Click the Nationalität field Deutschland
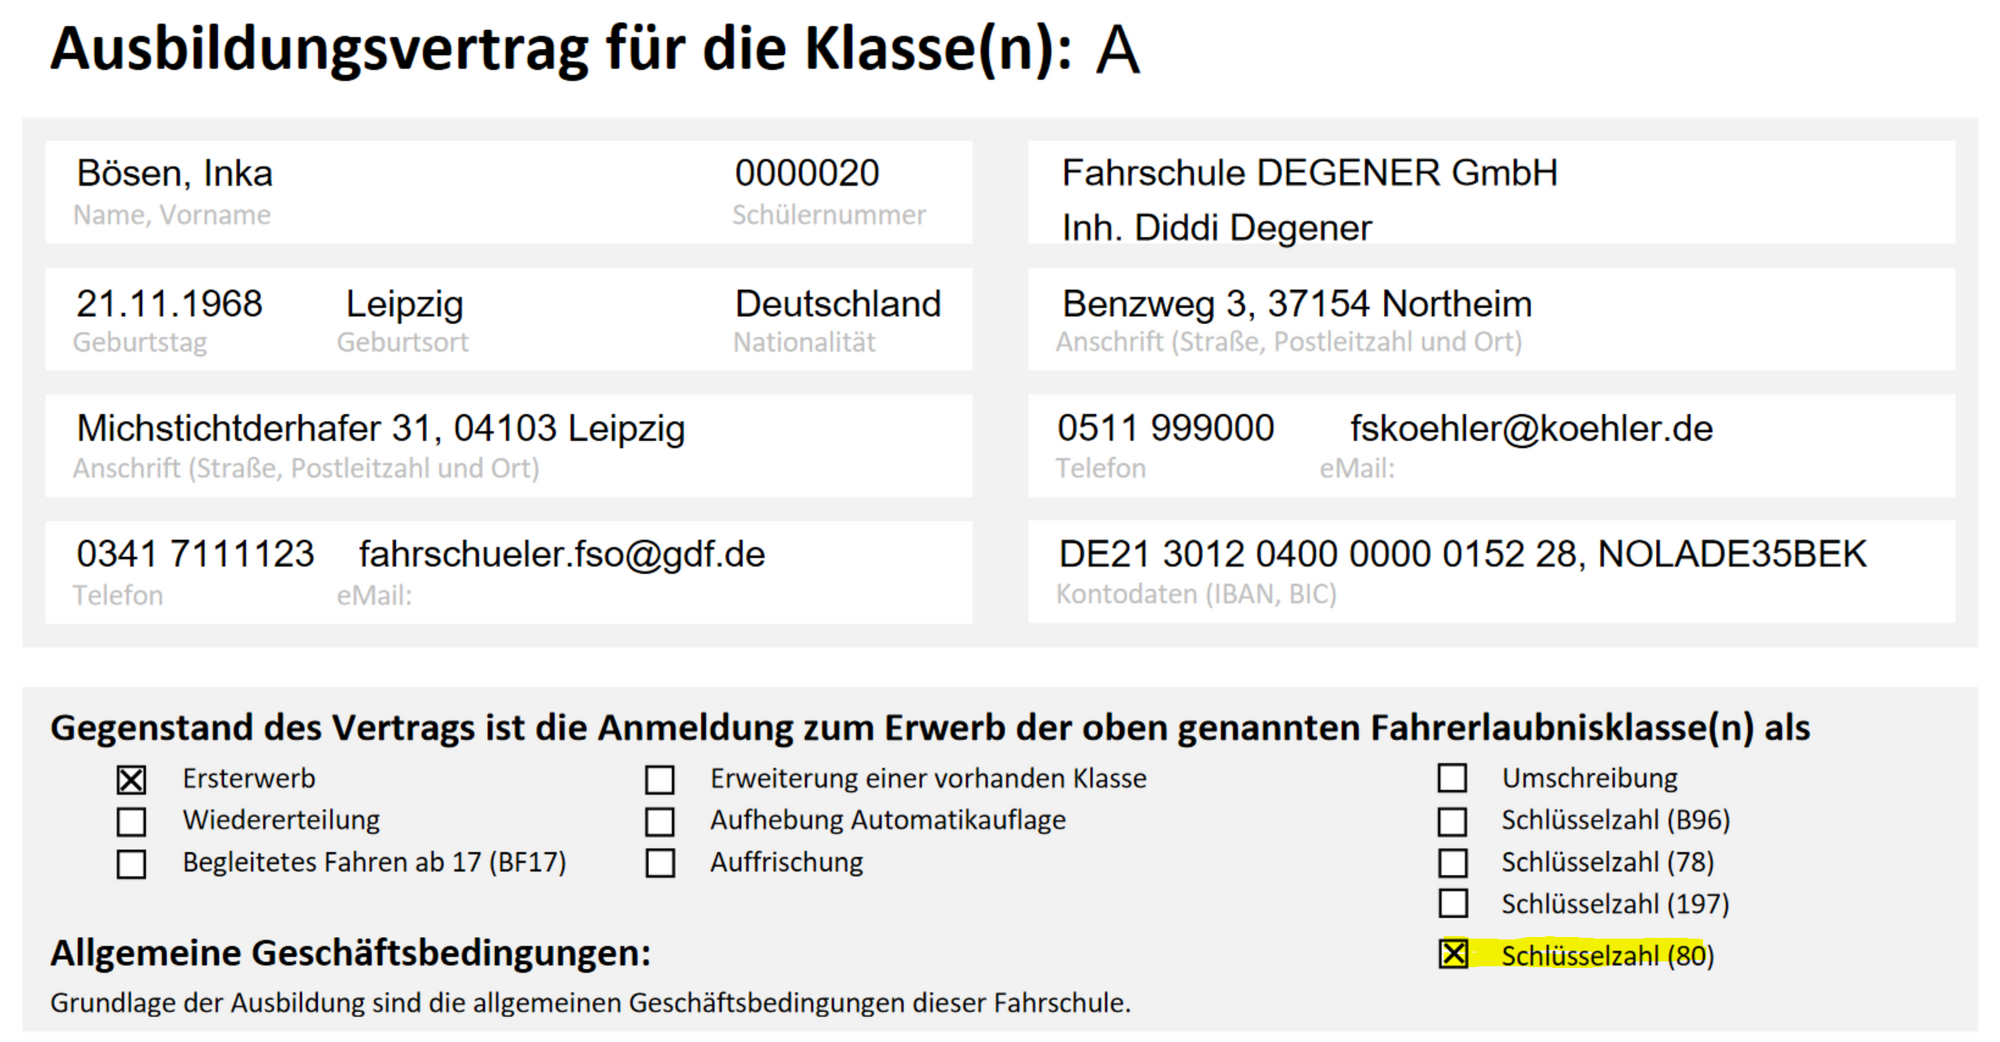Screen dimensions: 2000x1042 coord(838,304)
